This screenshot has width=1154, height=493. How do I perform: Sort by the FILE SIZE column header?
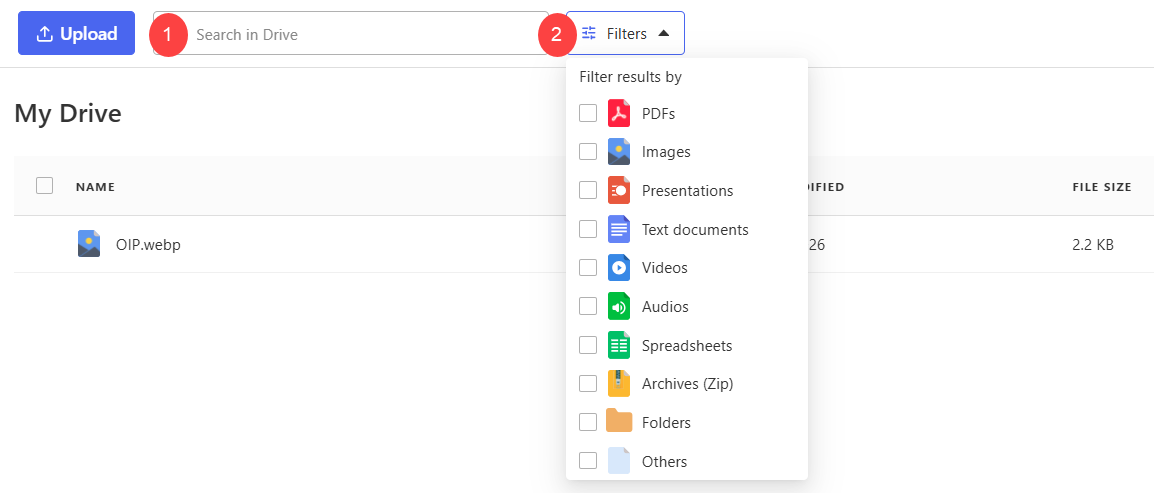click(x=1102, y=187)
